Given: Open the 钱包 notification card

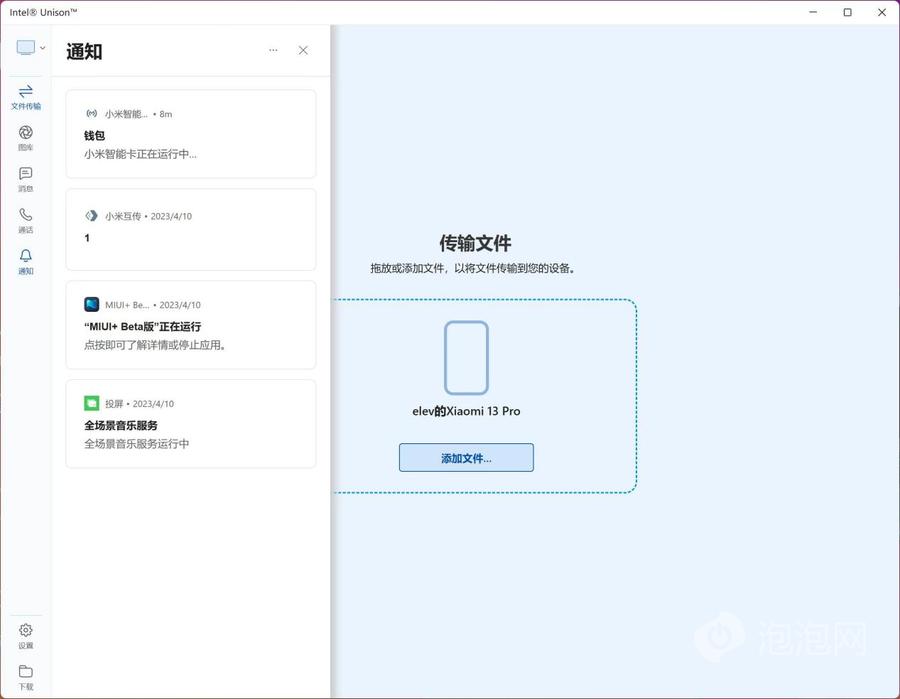Looking at the screenshot, I should click(x=190, y=134).
